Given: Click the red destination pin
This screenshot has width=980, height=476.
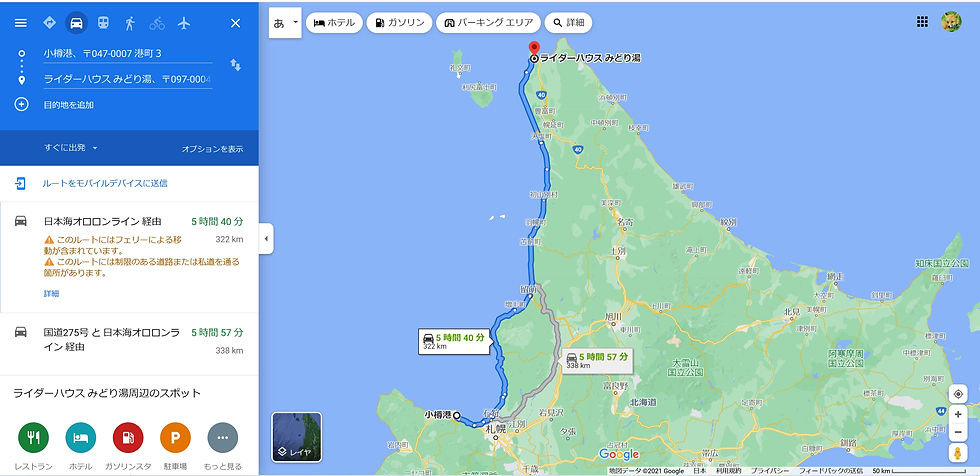Looking at the screenshot, I should pyautogui.click(x=534, y=49).
